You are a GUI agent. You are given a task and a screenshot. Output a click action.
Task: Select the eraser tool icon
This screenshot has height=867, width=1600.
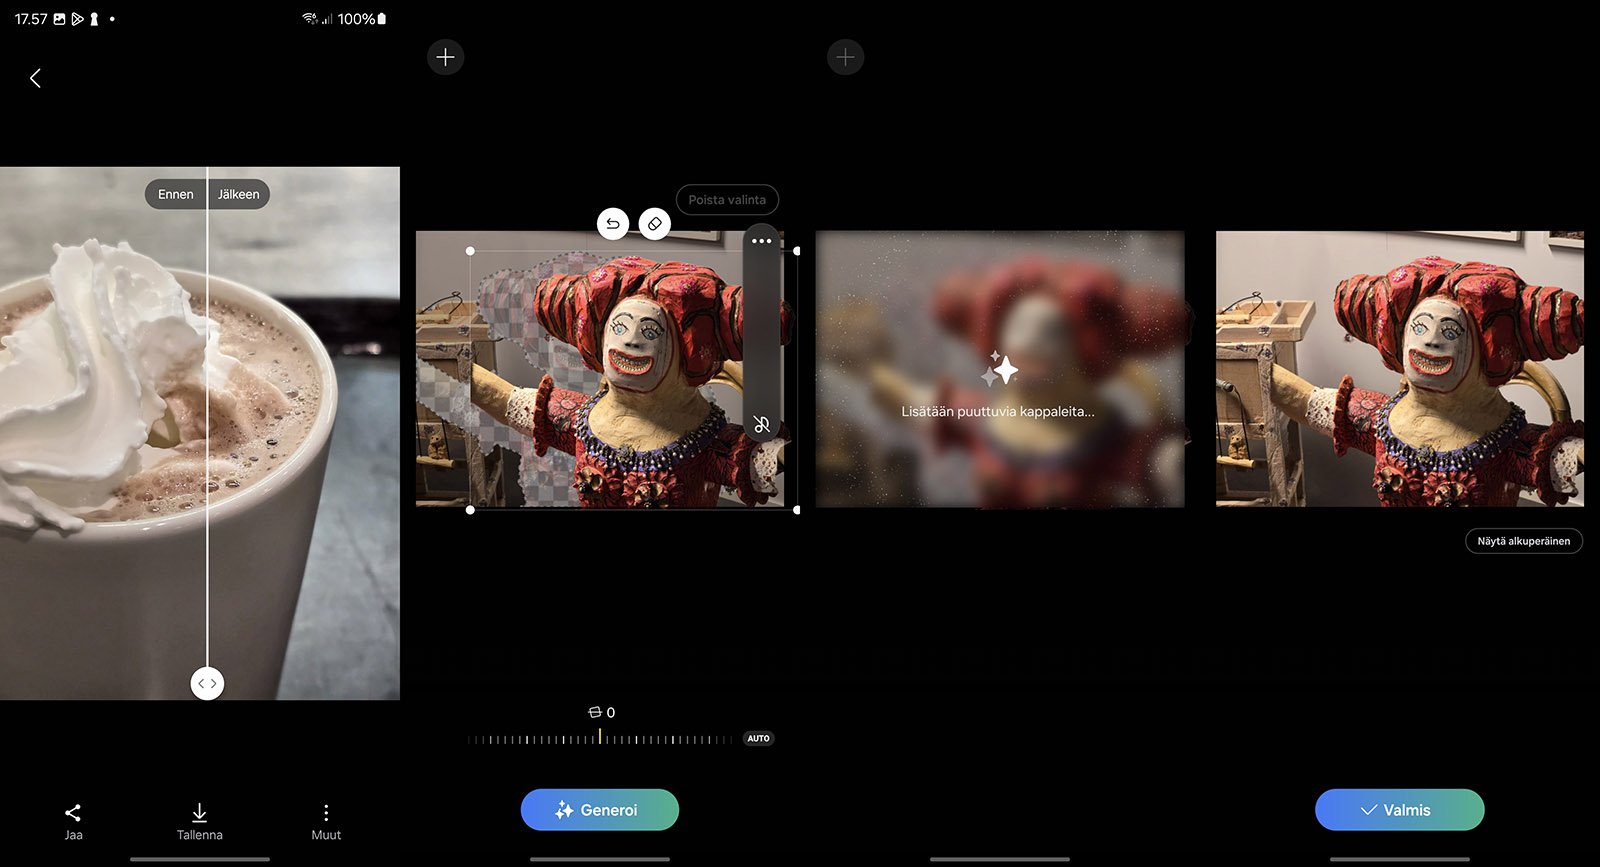pyautogui.click(x=654, y=224)
